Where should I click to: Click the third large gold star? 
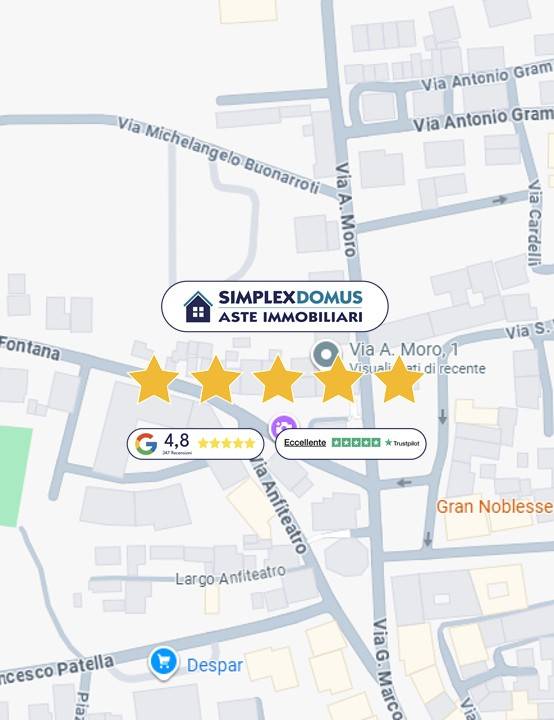[x=277, y=380]
